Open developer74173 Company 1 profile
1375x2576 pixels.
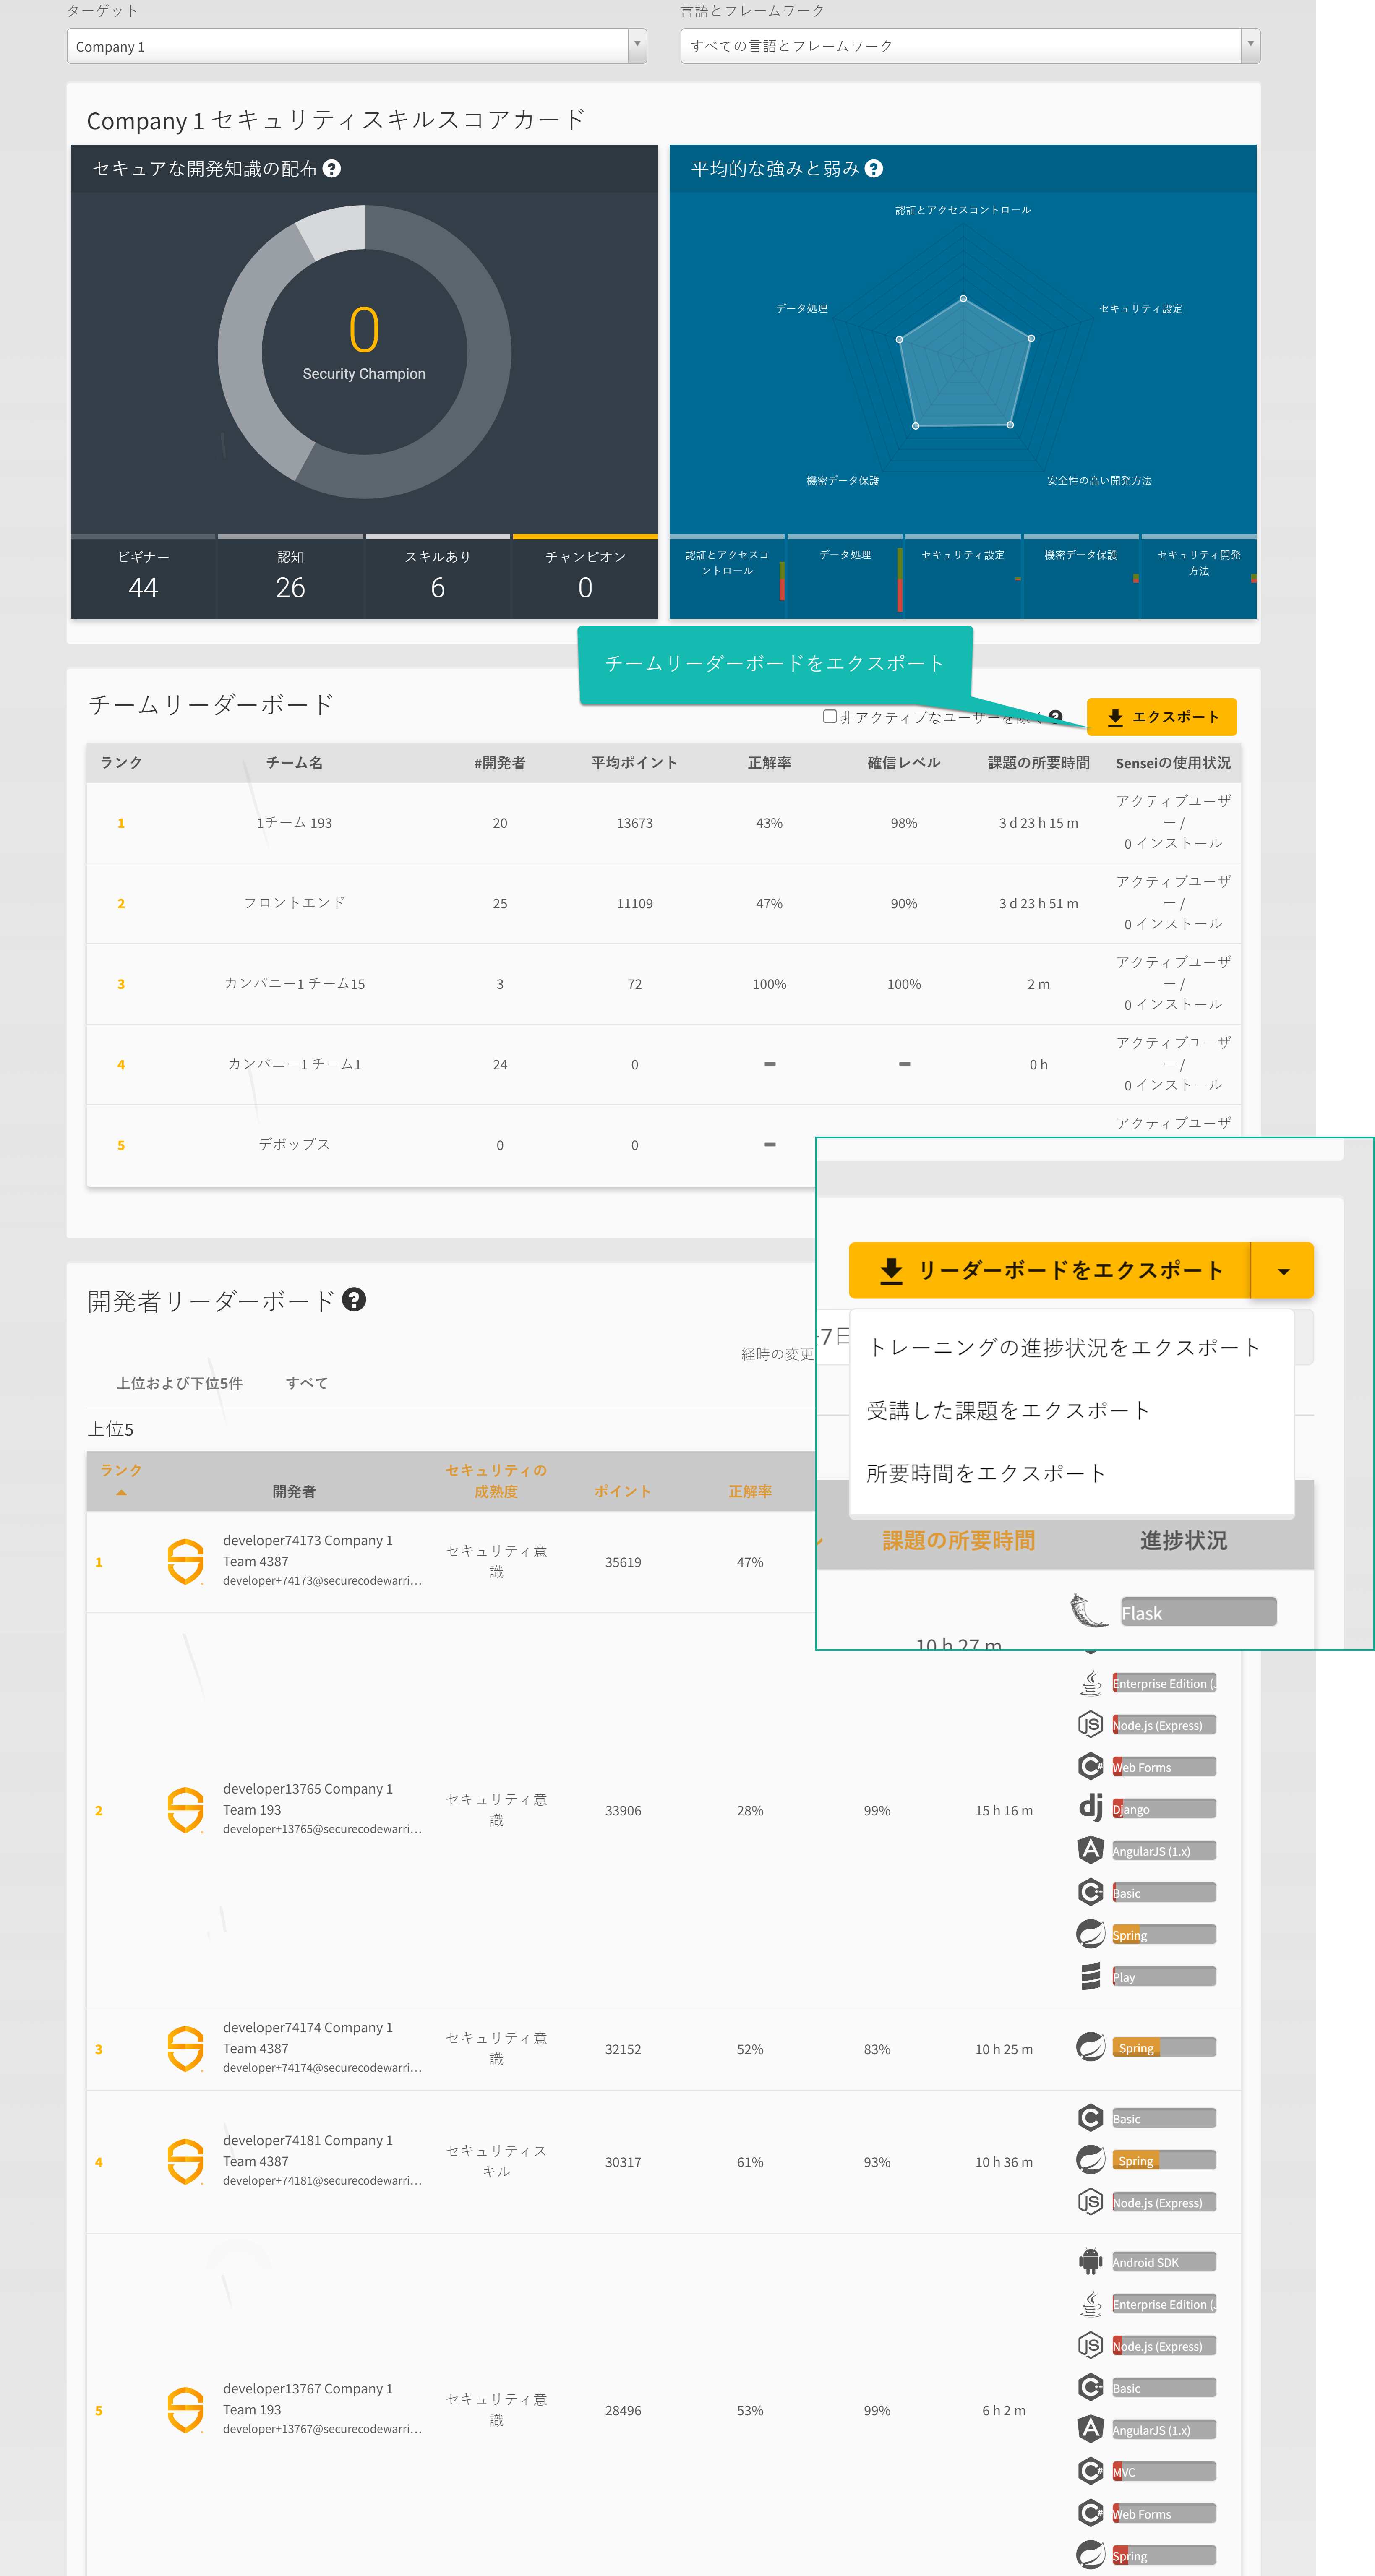click(307, 1540)
